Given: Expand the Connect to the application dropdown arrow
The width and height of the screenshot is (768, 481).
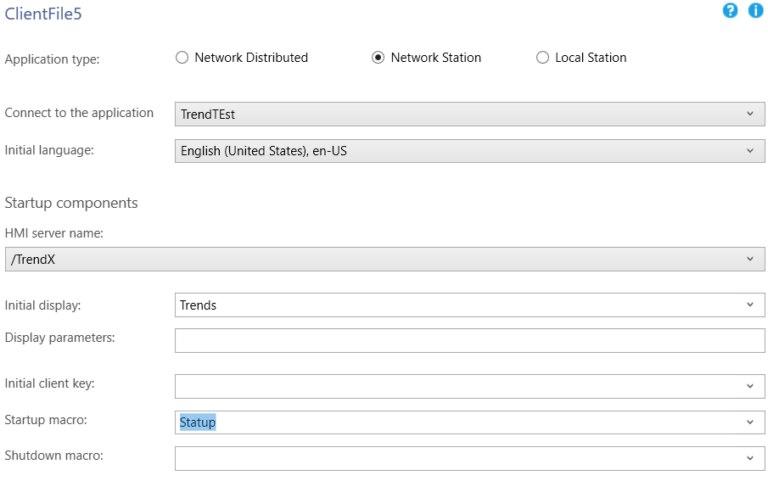Looking at the screenshot, I should click(750, 114).
